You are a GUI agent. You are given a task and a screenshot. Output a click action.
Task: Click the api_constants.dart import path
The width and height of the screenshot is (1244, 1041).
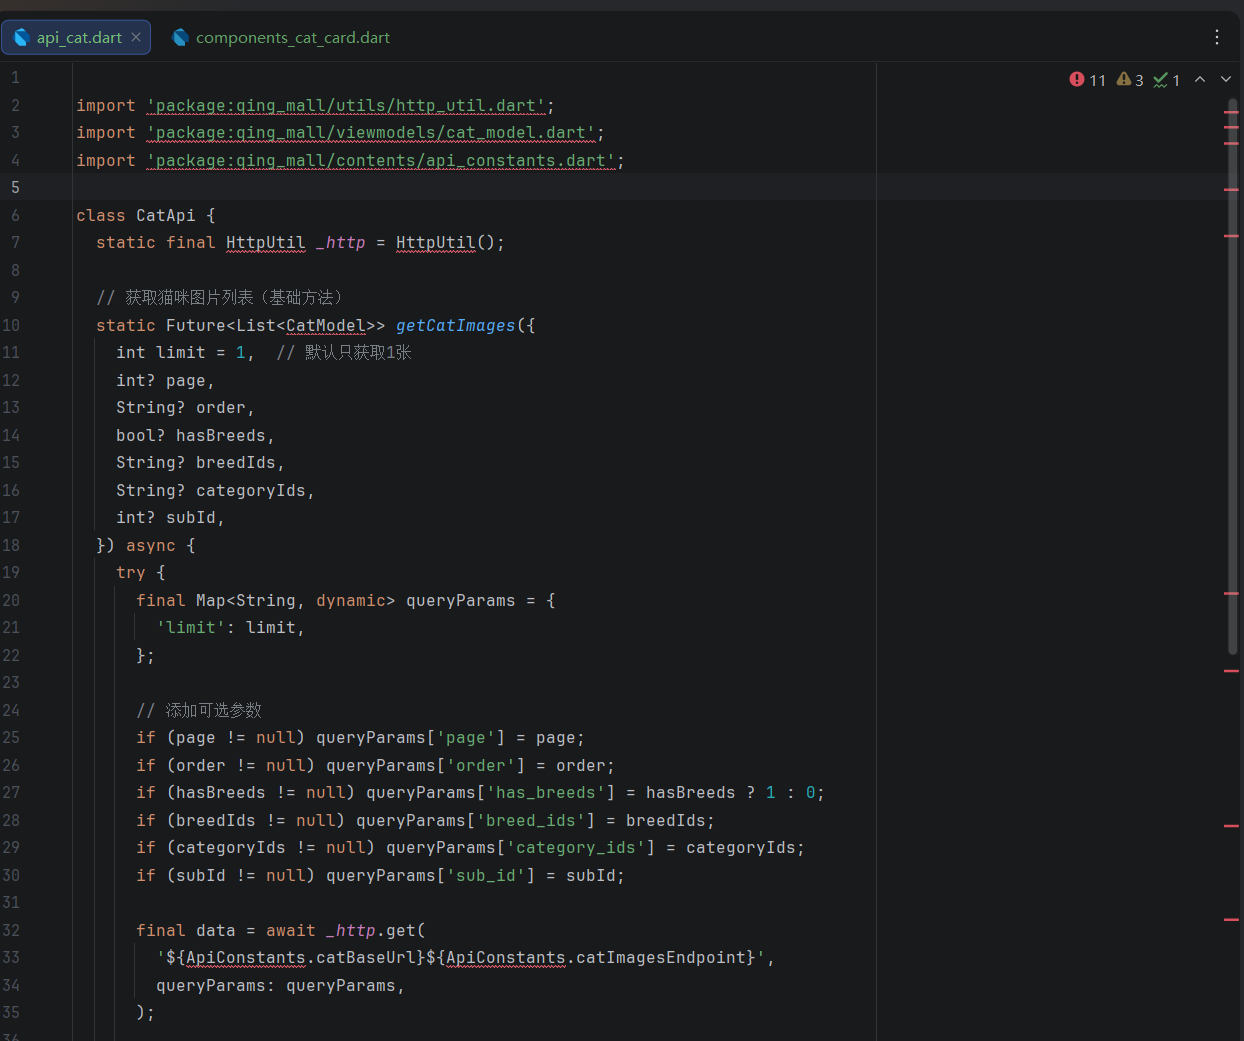click(x=381, y=160)
